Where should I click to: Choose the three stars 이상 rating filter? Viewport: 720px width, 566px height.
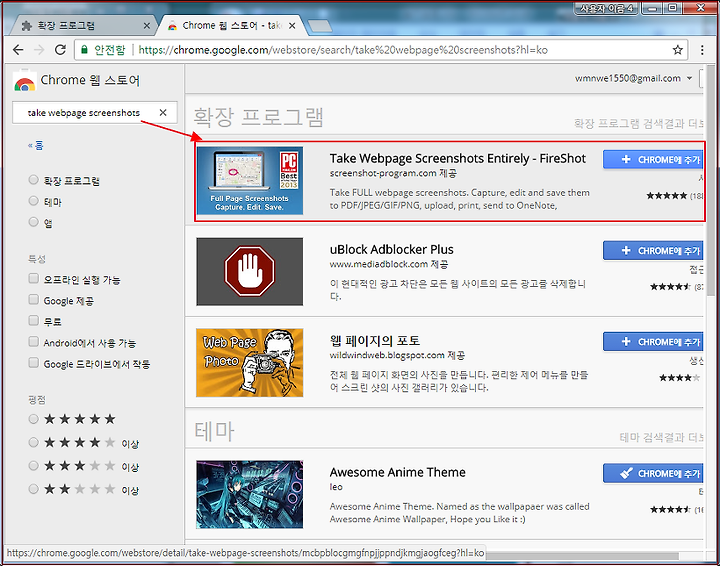[x=33, y=465]
